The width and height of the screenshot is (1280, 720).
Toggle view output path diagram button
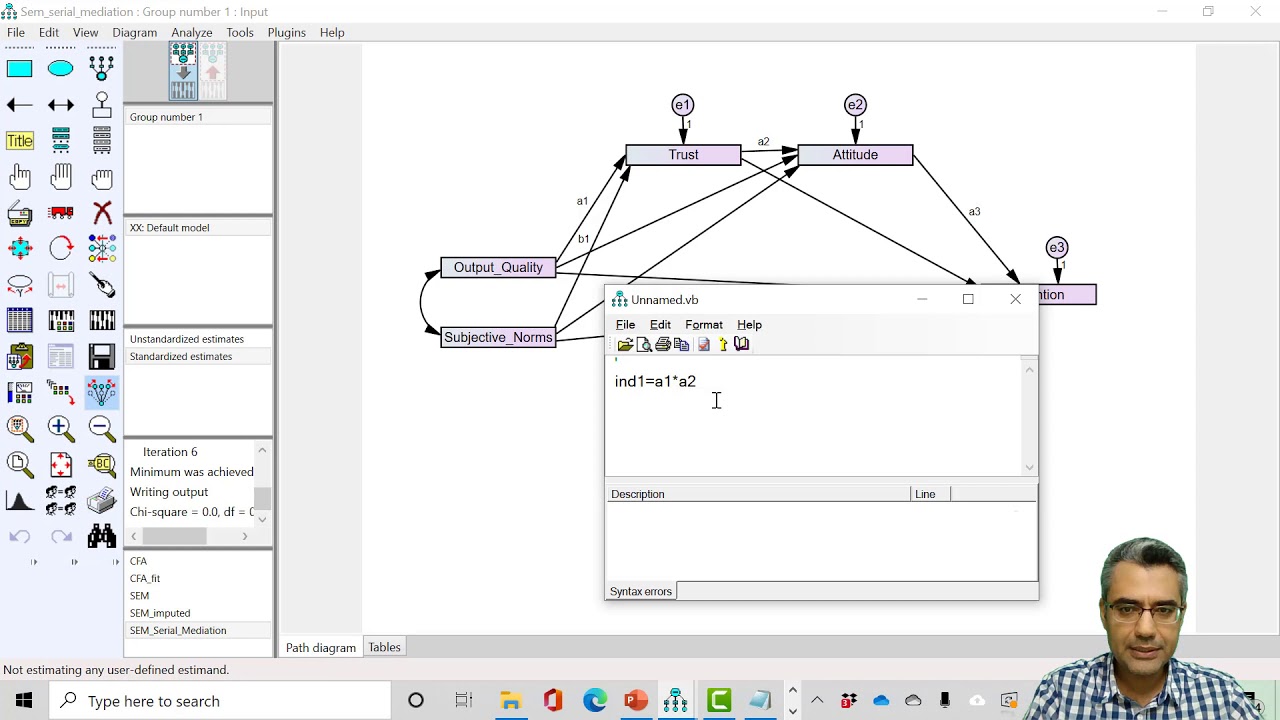click(x=212, y=72)
